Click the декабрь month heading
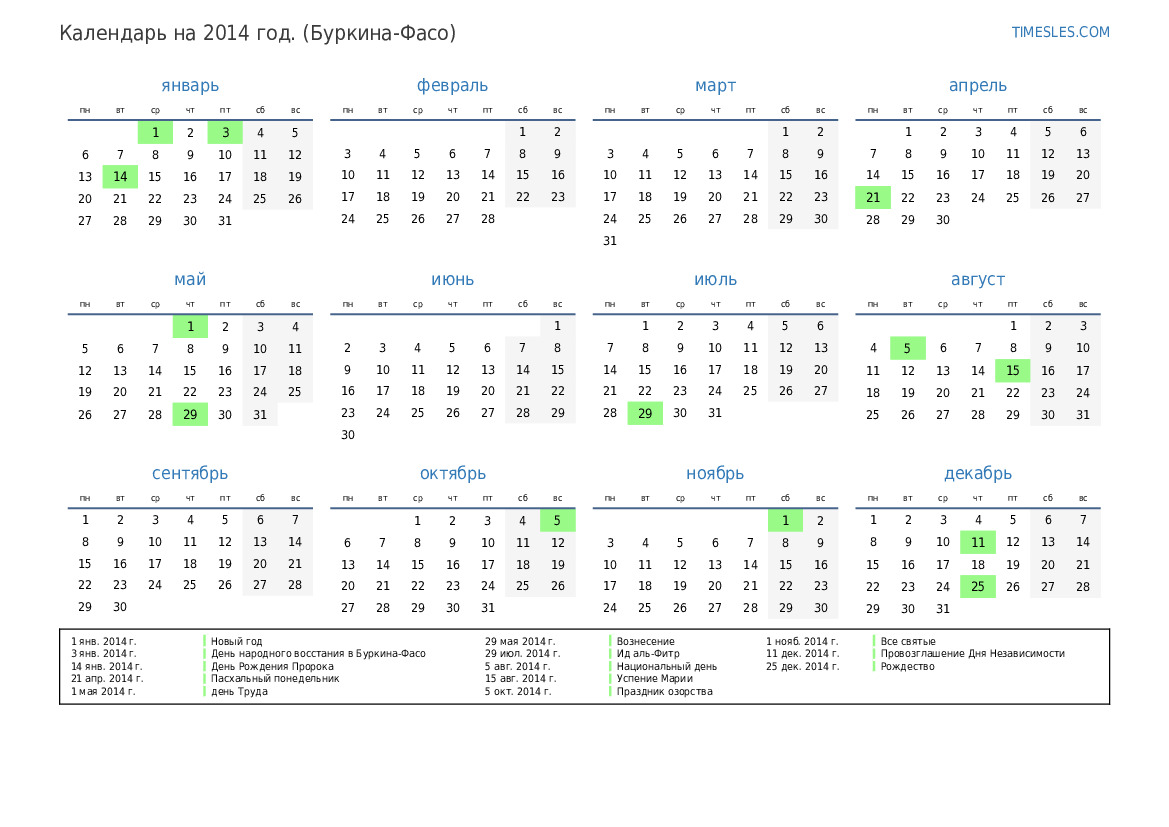Screen dimensions: 1169x827 point(977,474)
